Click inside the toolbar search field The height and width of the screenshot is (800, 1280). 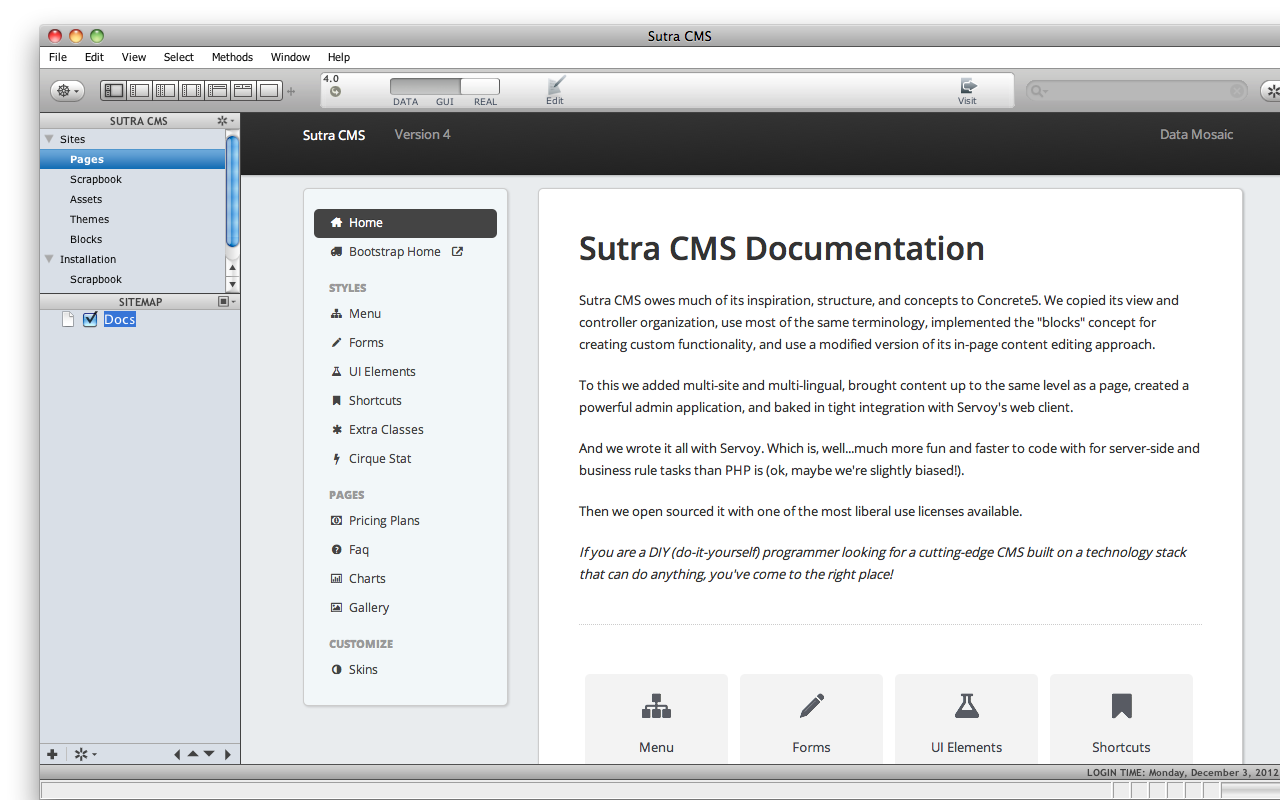point(1138,91)
